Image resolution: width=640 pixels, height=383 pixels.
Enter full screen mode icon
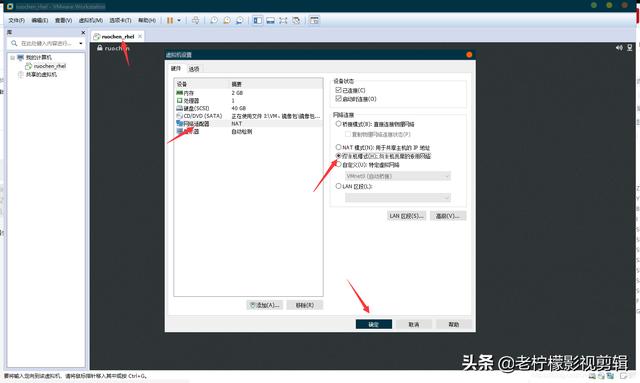(x=283, y=20)
